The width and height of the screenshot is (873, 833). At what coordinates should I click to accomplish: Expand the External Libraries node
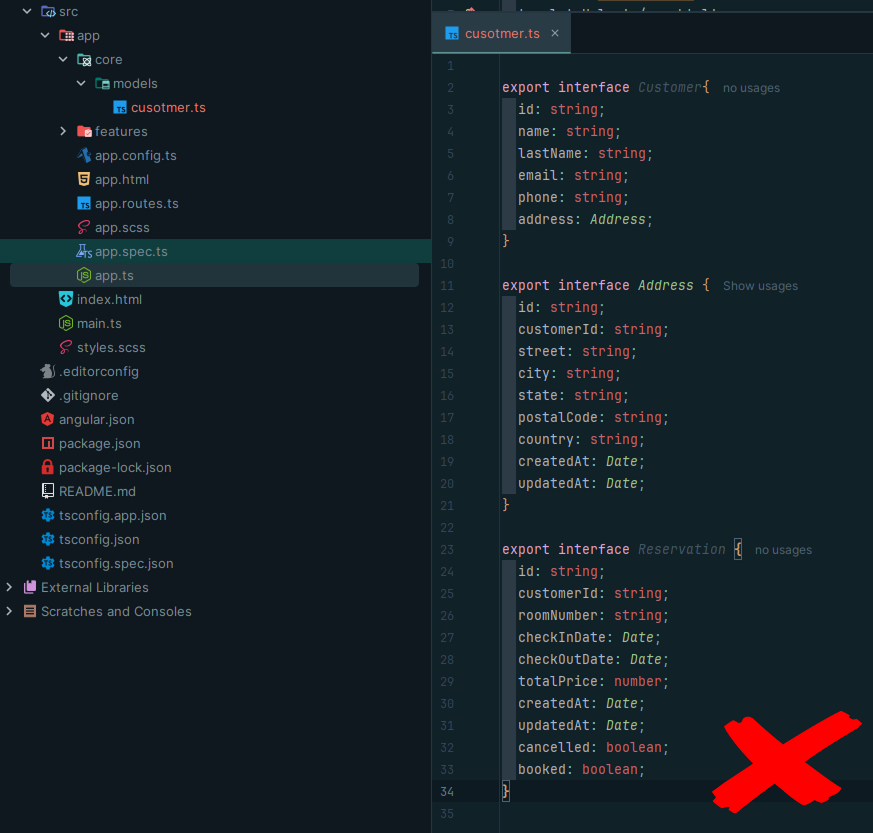pos(10,587)
